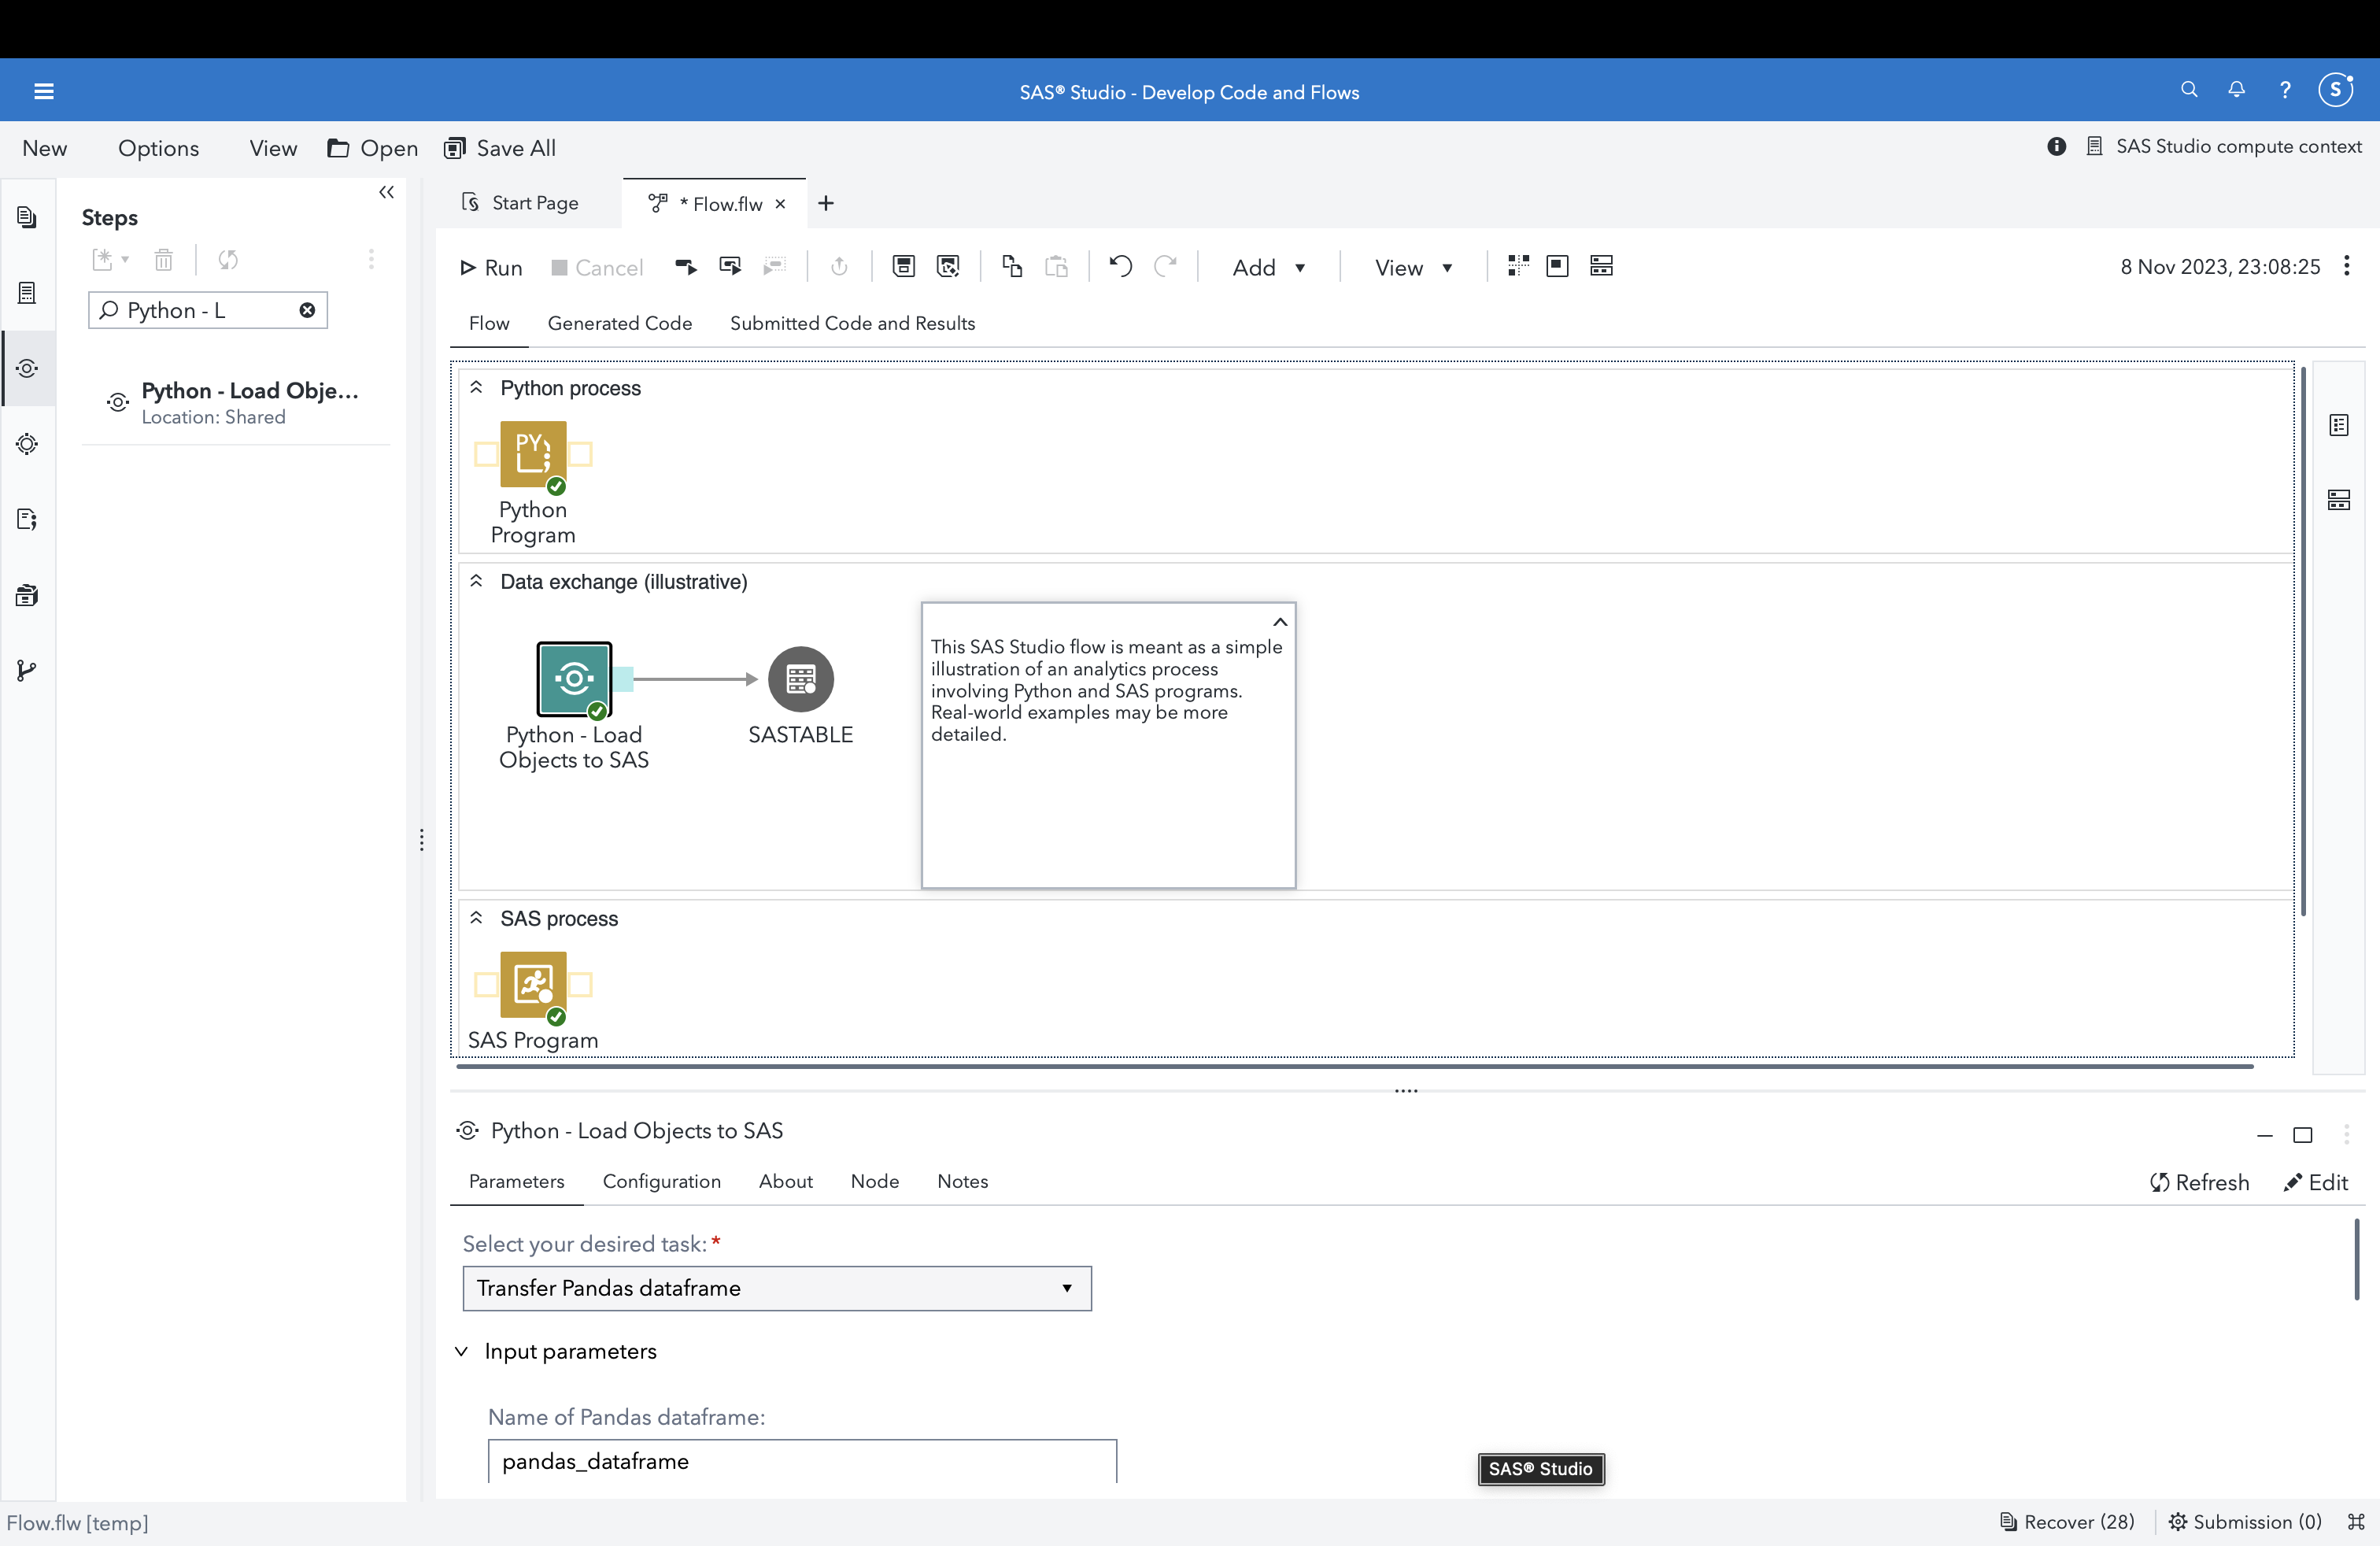Viewport: 2380px width, 1546px height.
Task: Collapse the Input parameters section
Action: point(462,1351)
